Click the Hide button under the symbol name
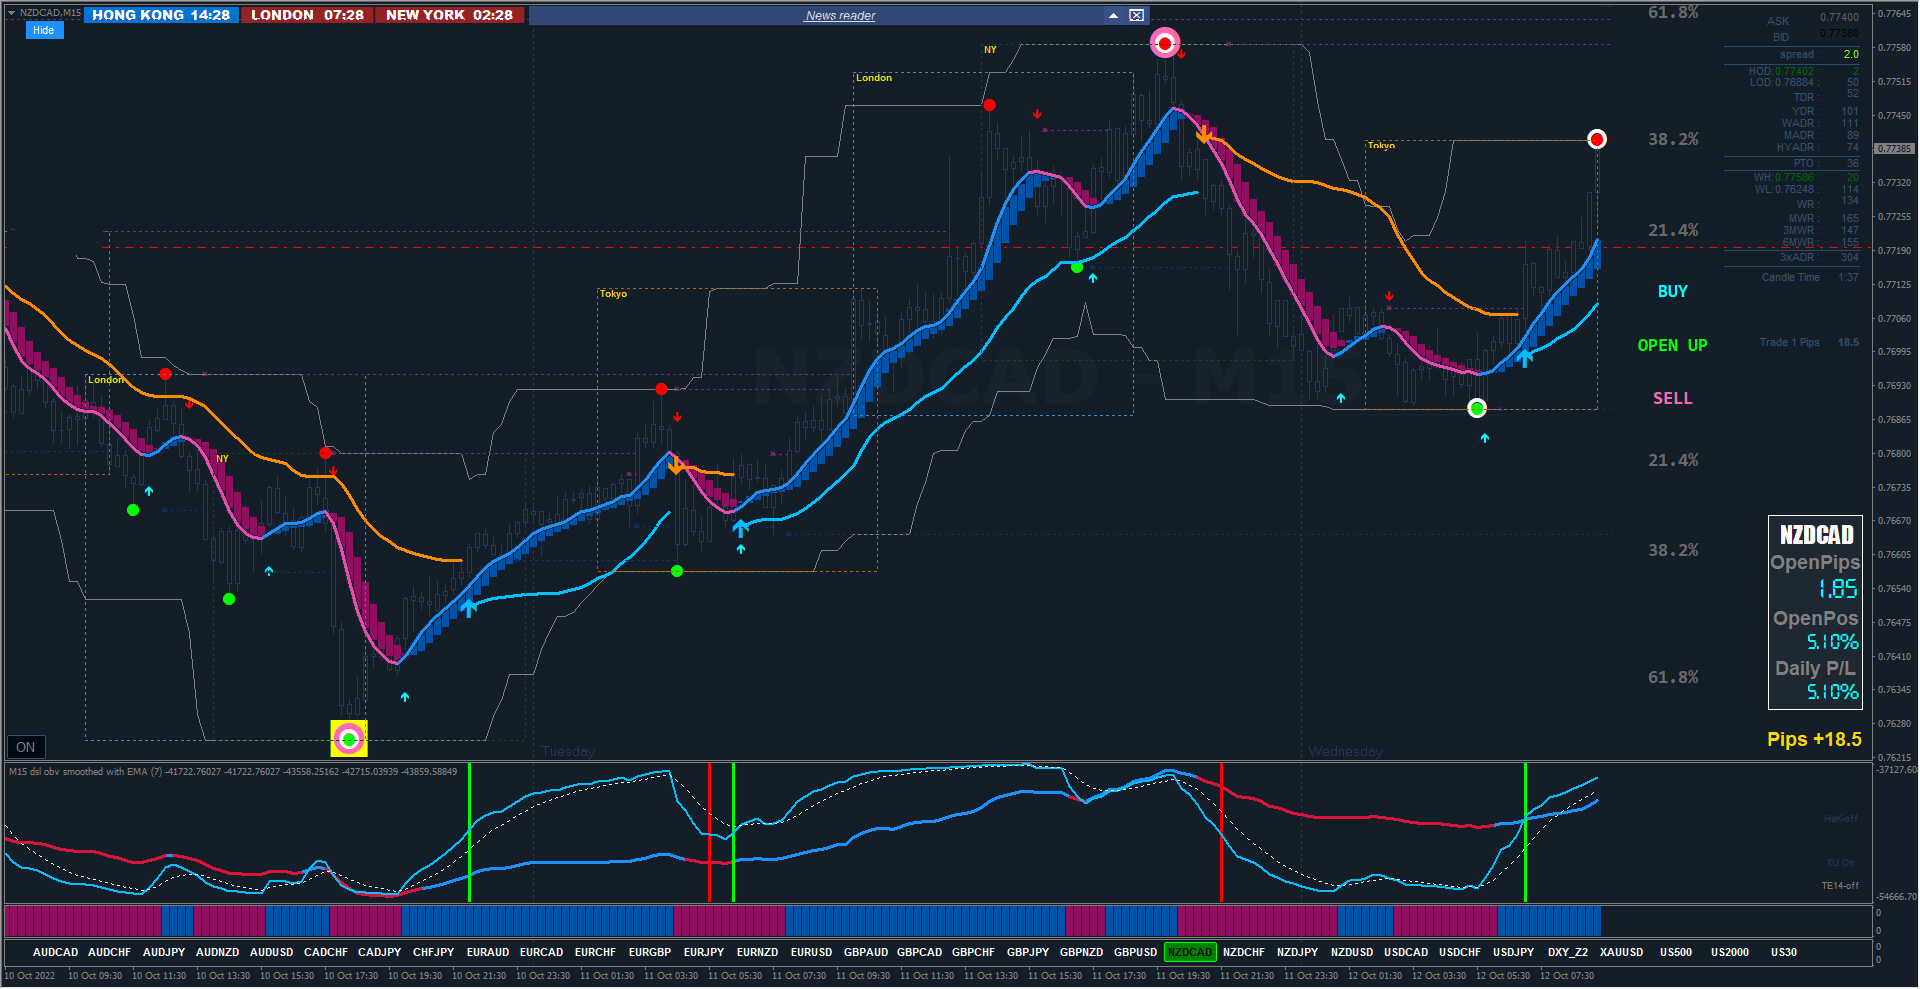Image resolution: width=1920 pixels, height=989 pixels. [x=44, y=30]
